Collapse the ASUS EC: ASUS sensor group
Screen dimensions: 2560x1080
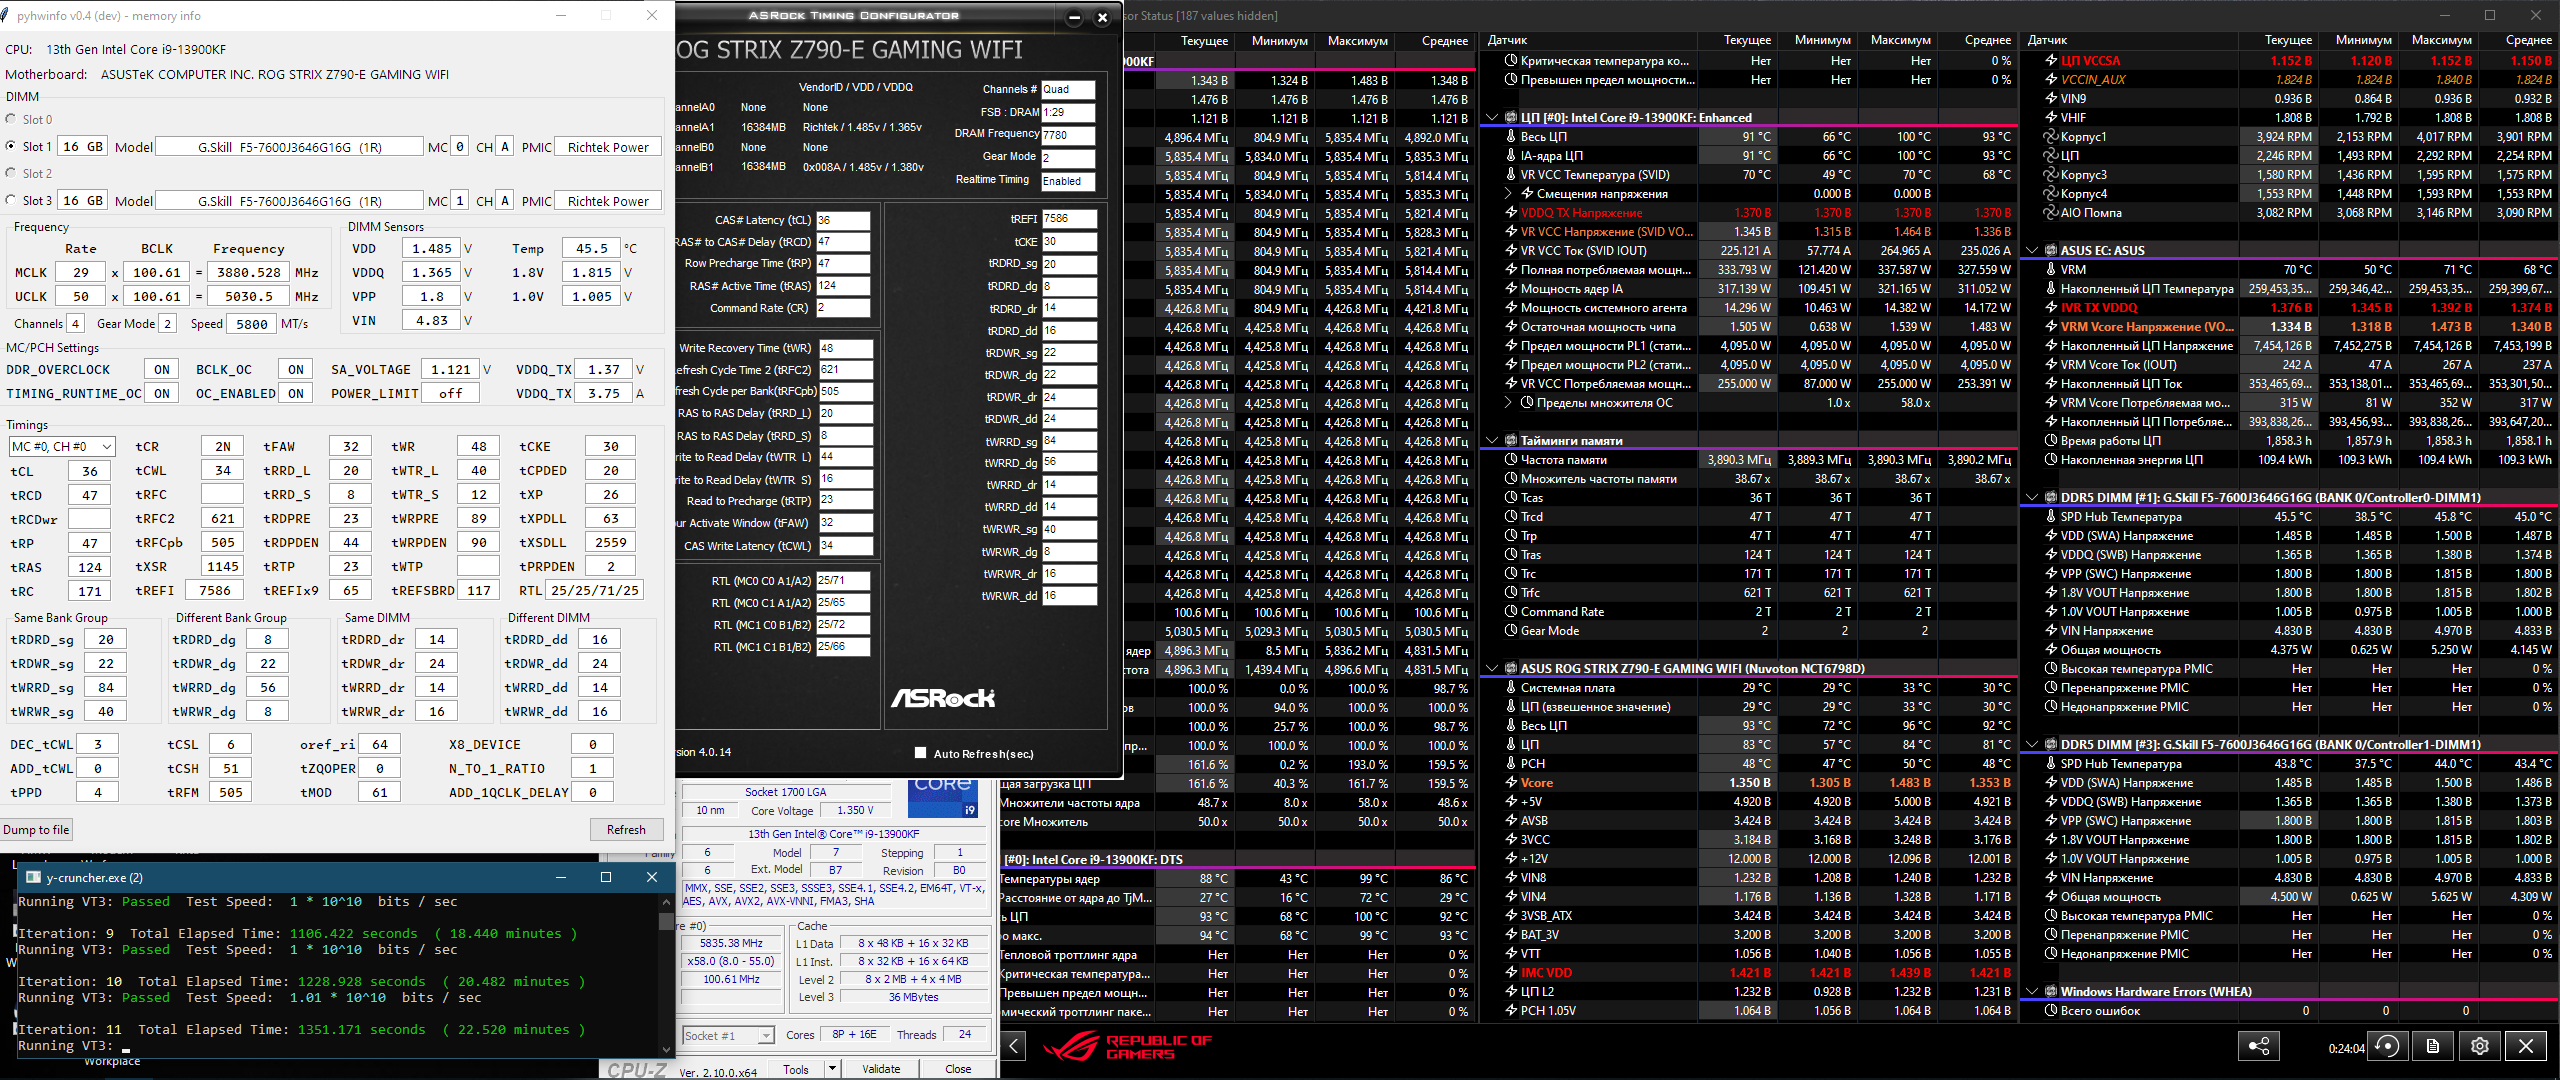click(x=2032, y=250)
